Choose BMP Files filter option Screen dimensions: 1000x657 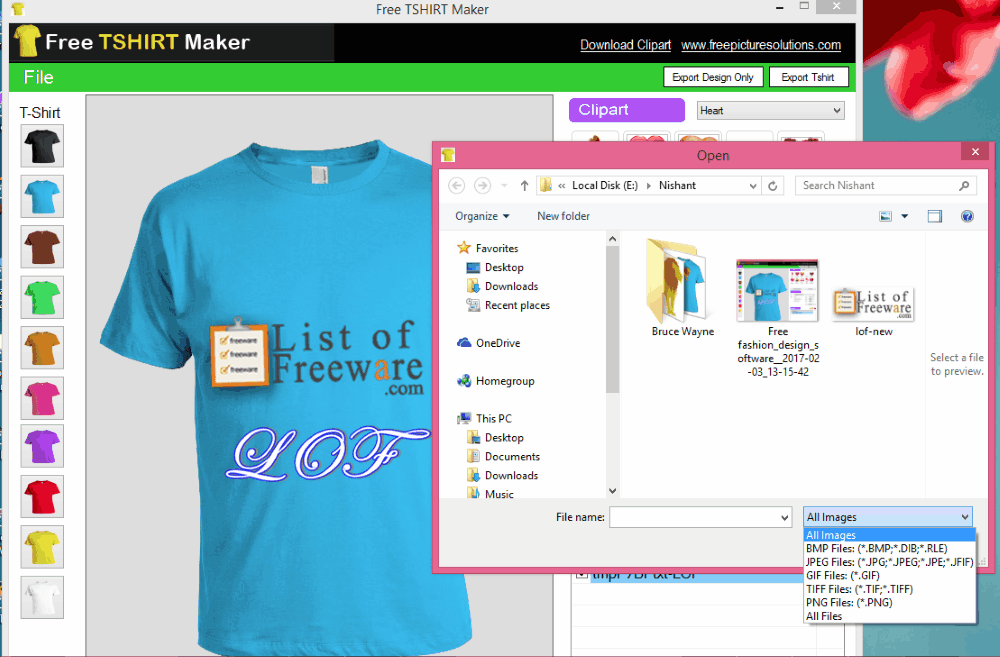tap(890, 549)
